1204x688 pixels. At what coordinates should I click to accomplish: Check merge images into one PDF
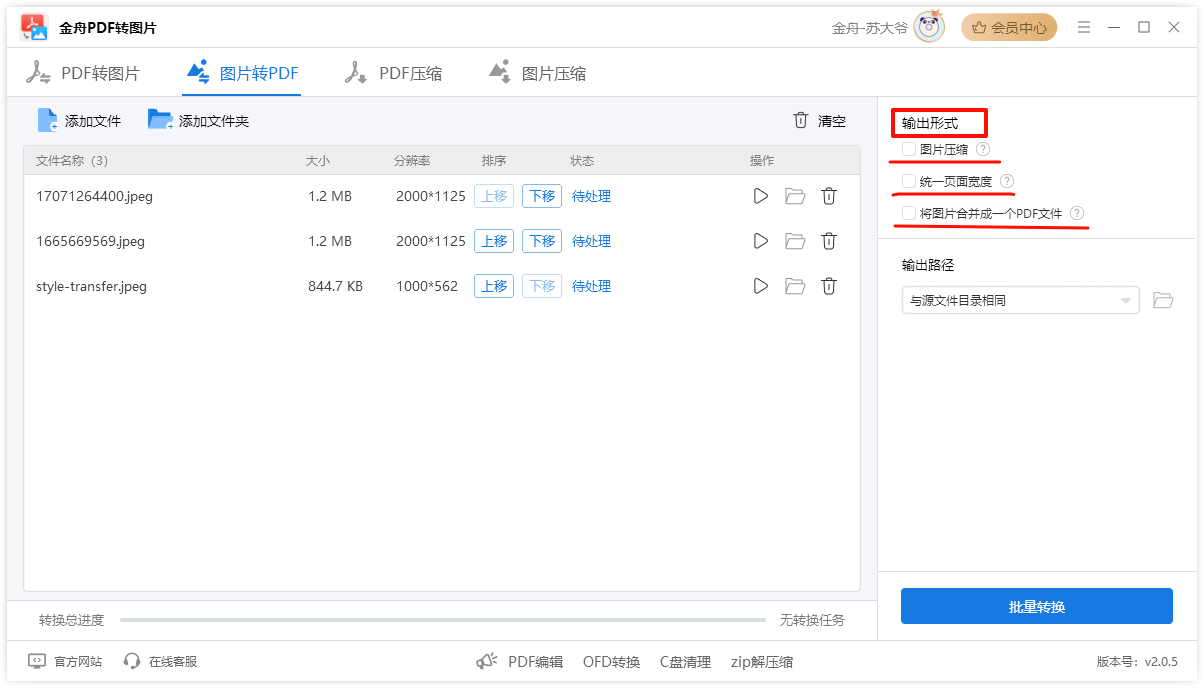pyautogui.click(x=908, y=213)
